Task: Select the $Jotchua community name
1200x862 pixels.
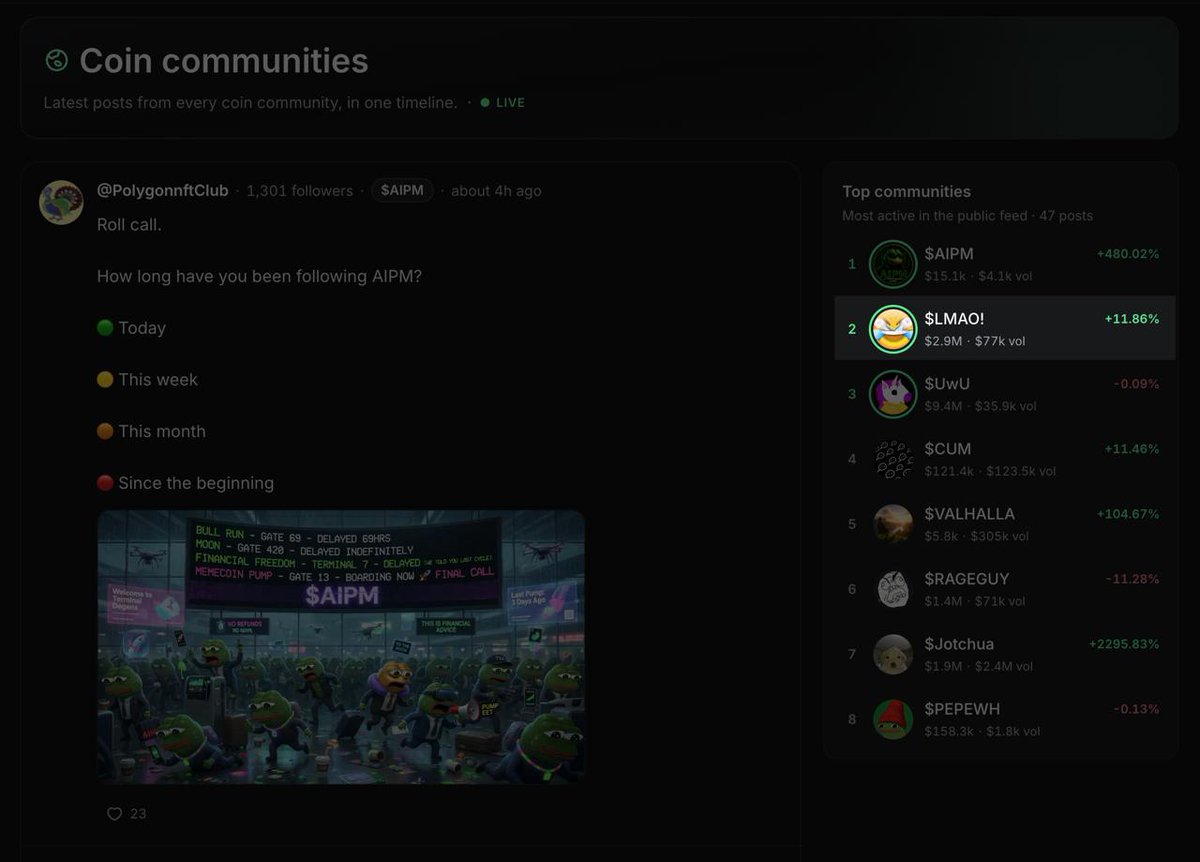Action: 959,644
